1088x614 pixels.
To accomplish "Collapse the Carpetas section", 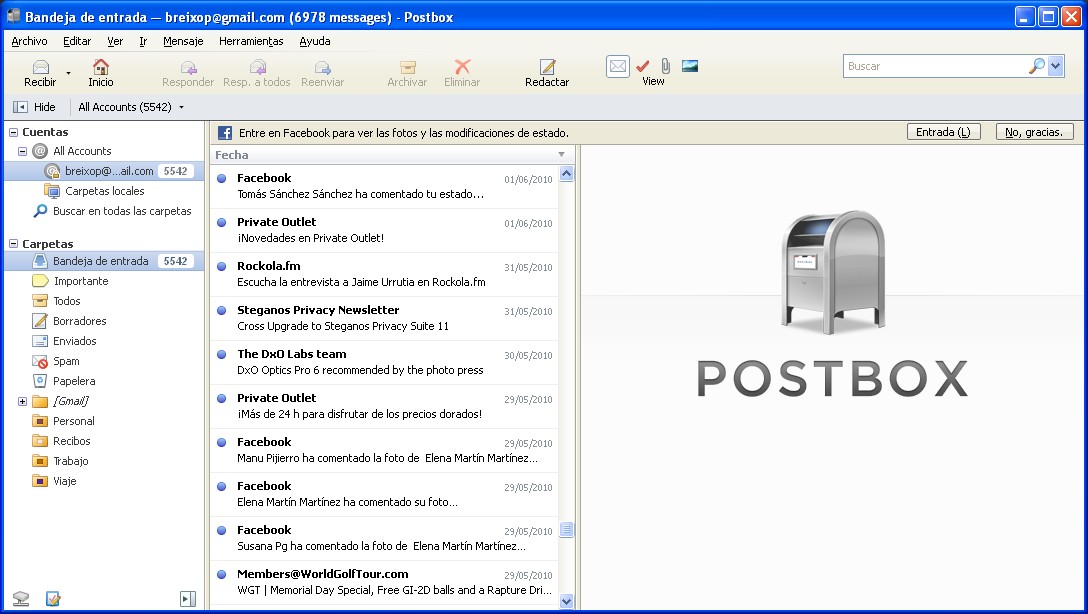I will click(x=13, y=244).
